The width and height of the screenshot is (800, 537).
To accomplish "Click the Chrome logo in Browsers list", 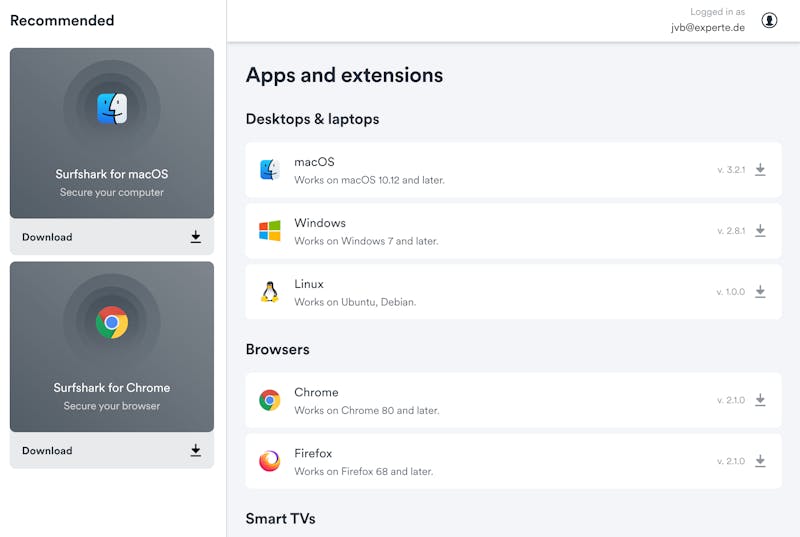I will click(x=270, y=400).
